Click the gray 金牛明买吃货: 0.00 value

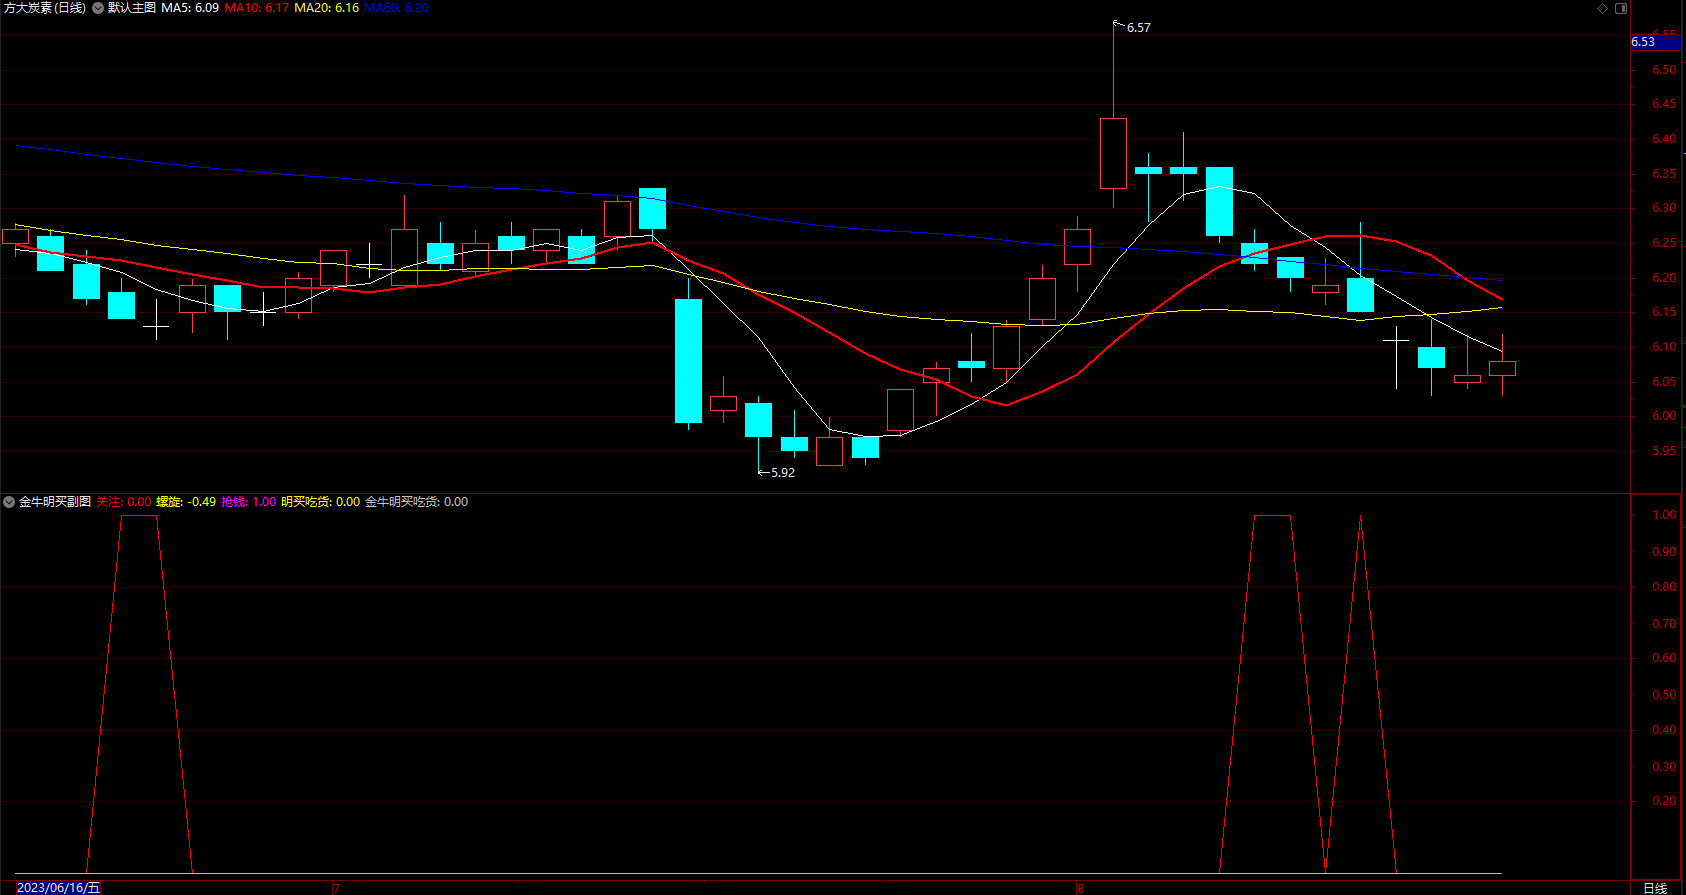click(x=416, y=502)
